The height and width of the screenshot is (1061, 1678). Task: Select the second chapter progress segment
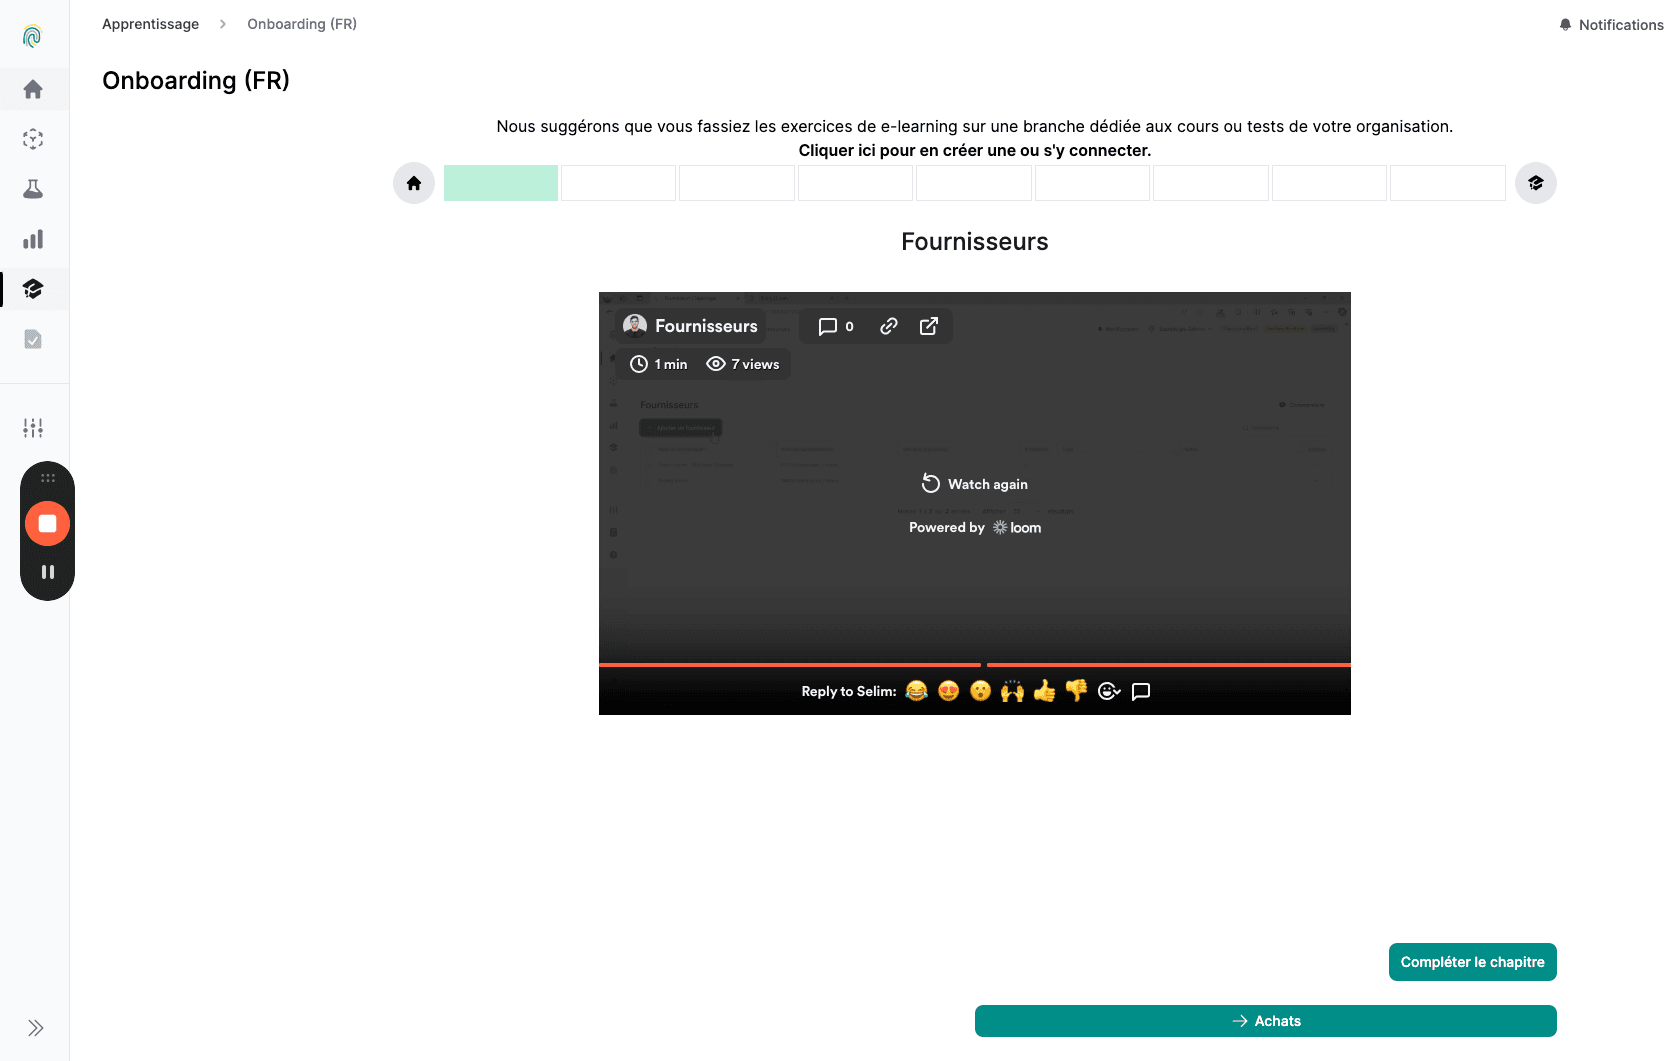pos(619,183)
